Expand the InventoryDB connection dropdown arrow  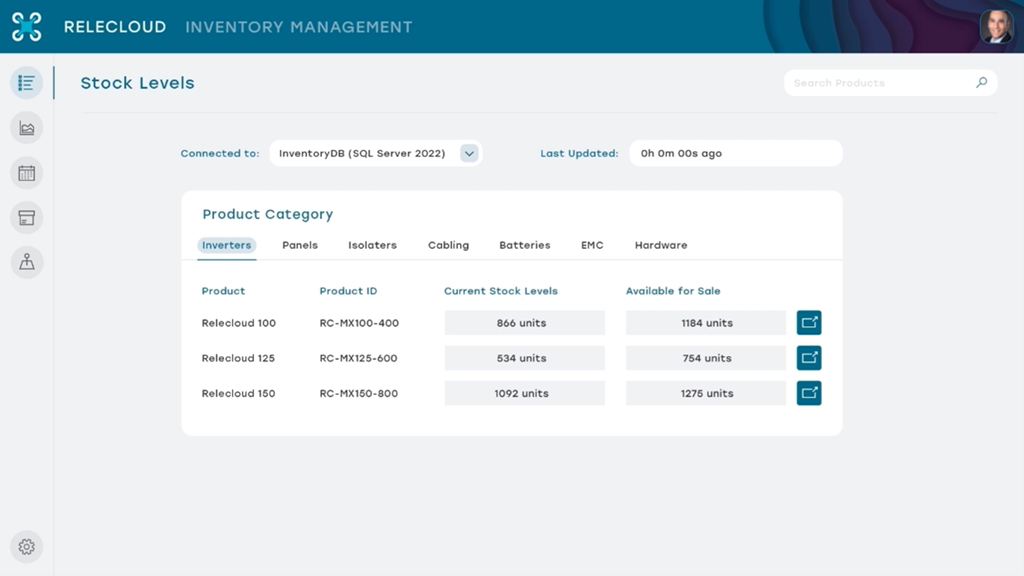click(469, 153)
